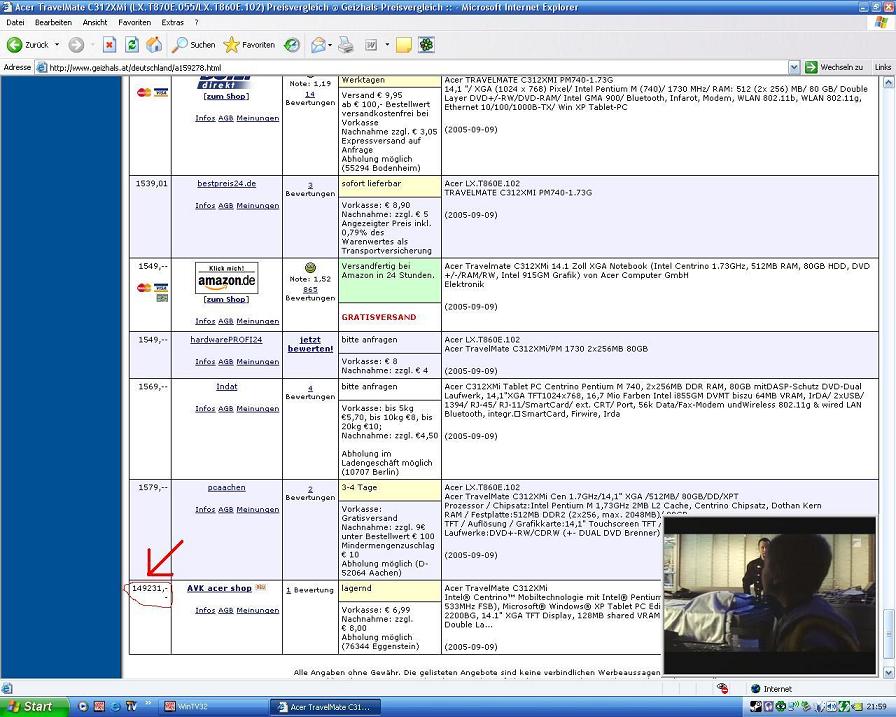The width and height of the screenshot is (896, 717).
Task: Click the amazon.de logo banner
Action: coord(227,278)
